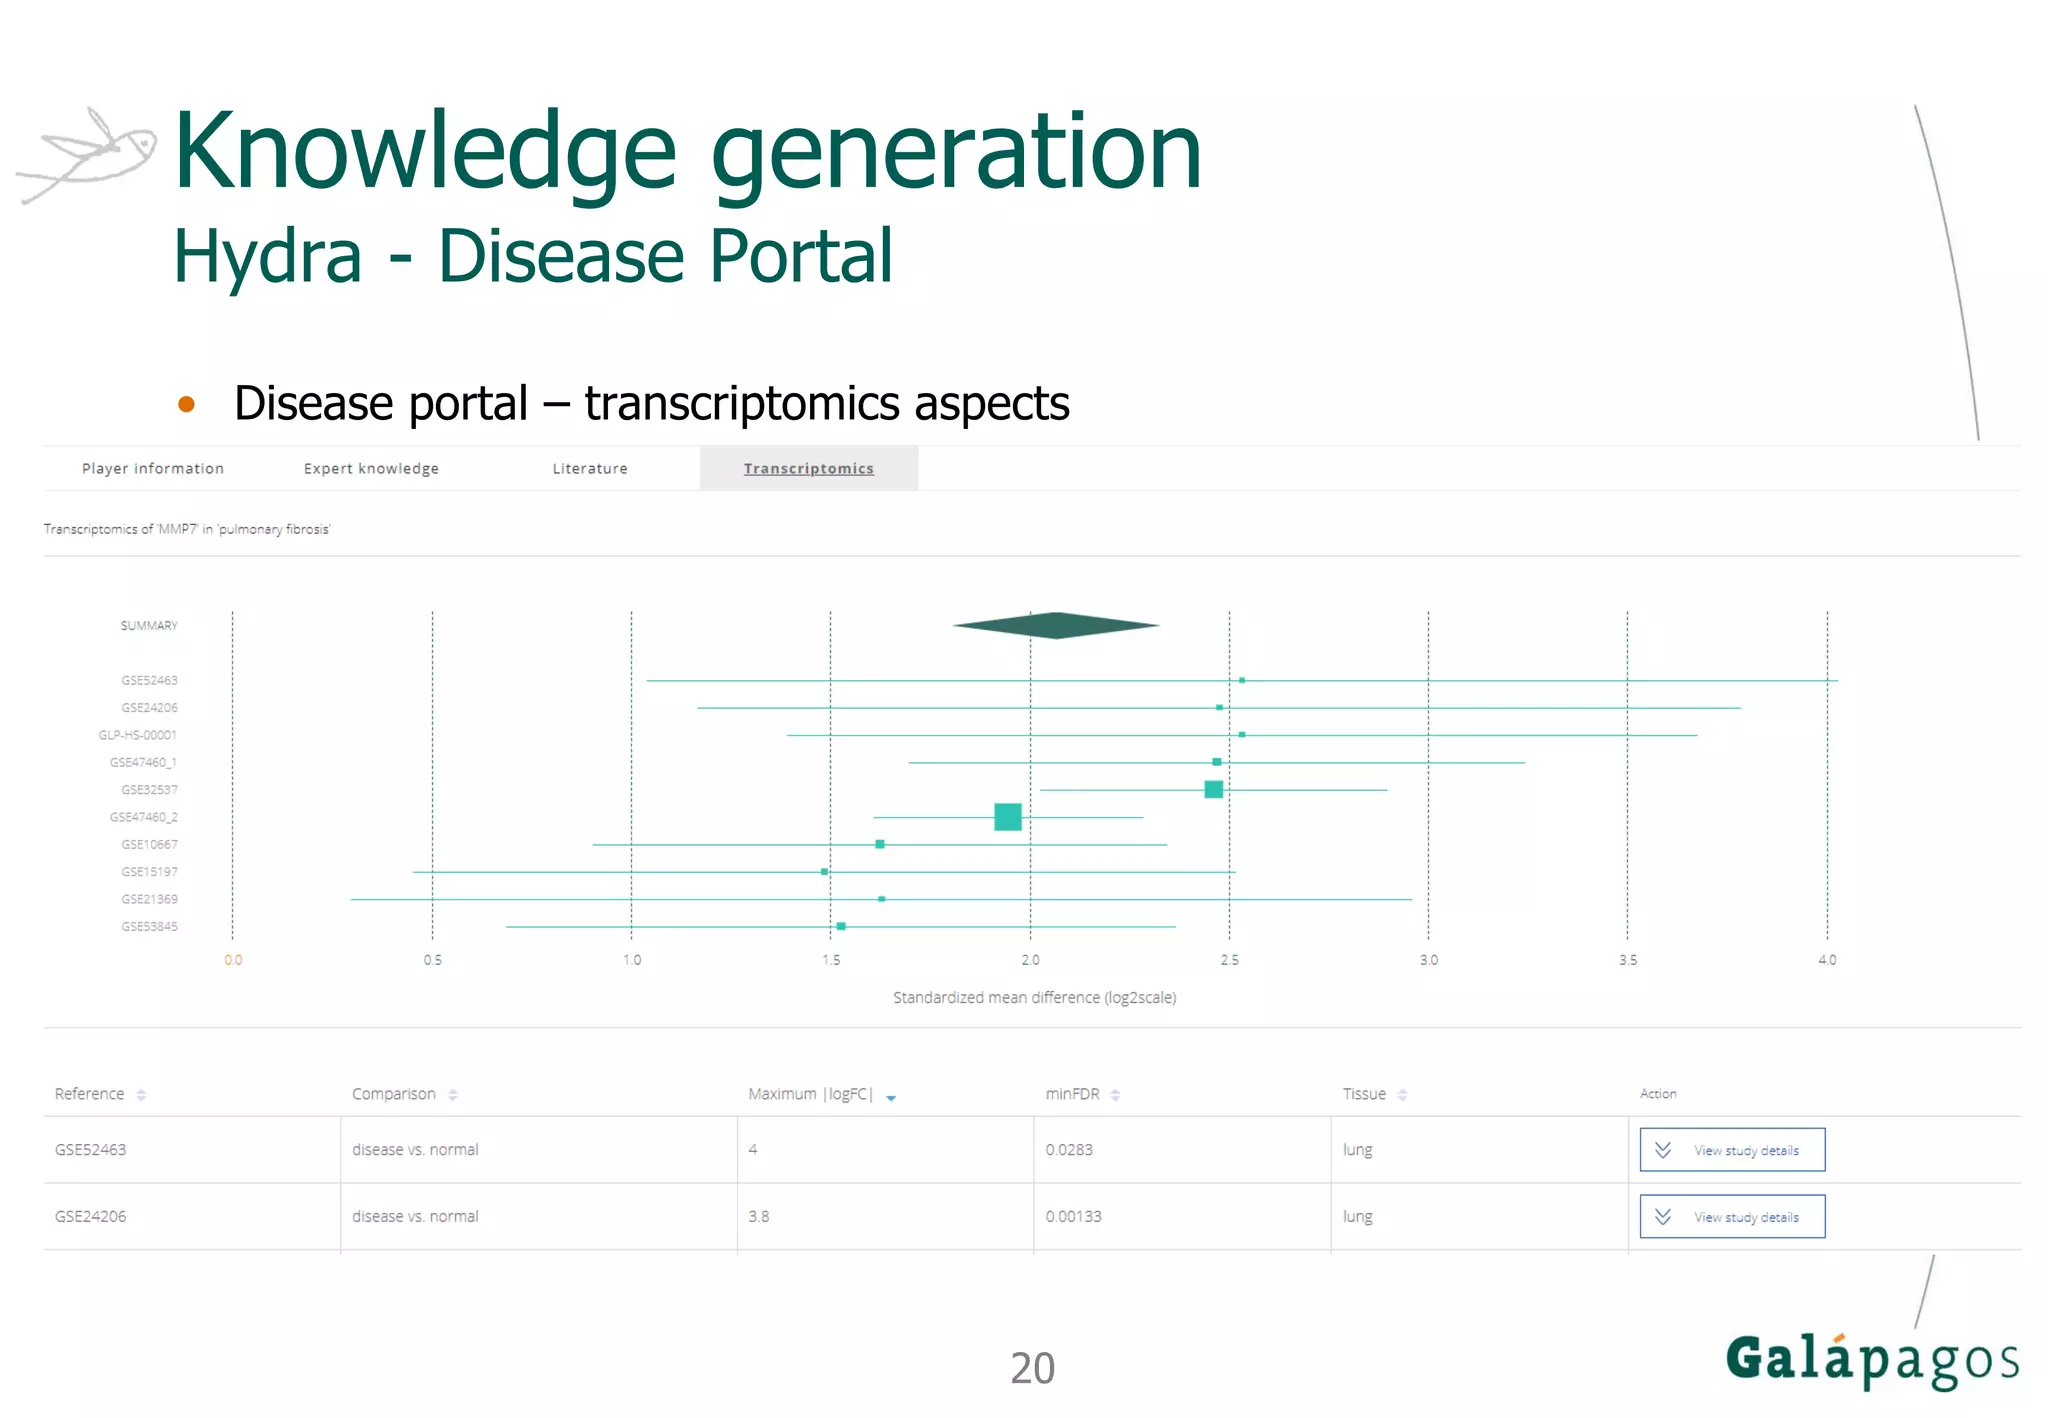The height and width of the screenshot is (1418, 2048).
Task: Click the GSE52463 reference cell
Action: point(91,1150)
